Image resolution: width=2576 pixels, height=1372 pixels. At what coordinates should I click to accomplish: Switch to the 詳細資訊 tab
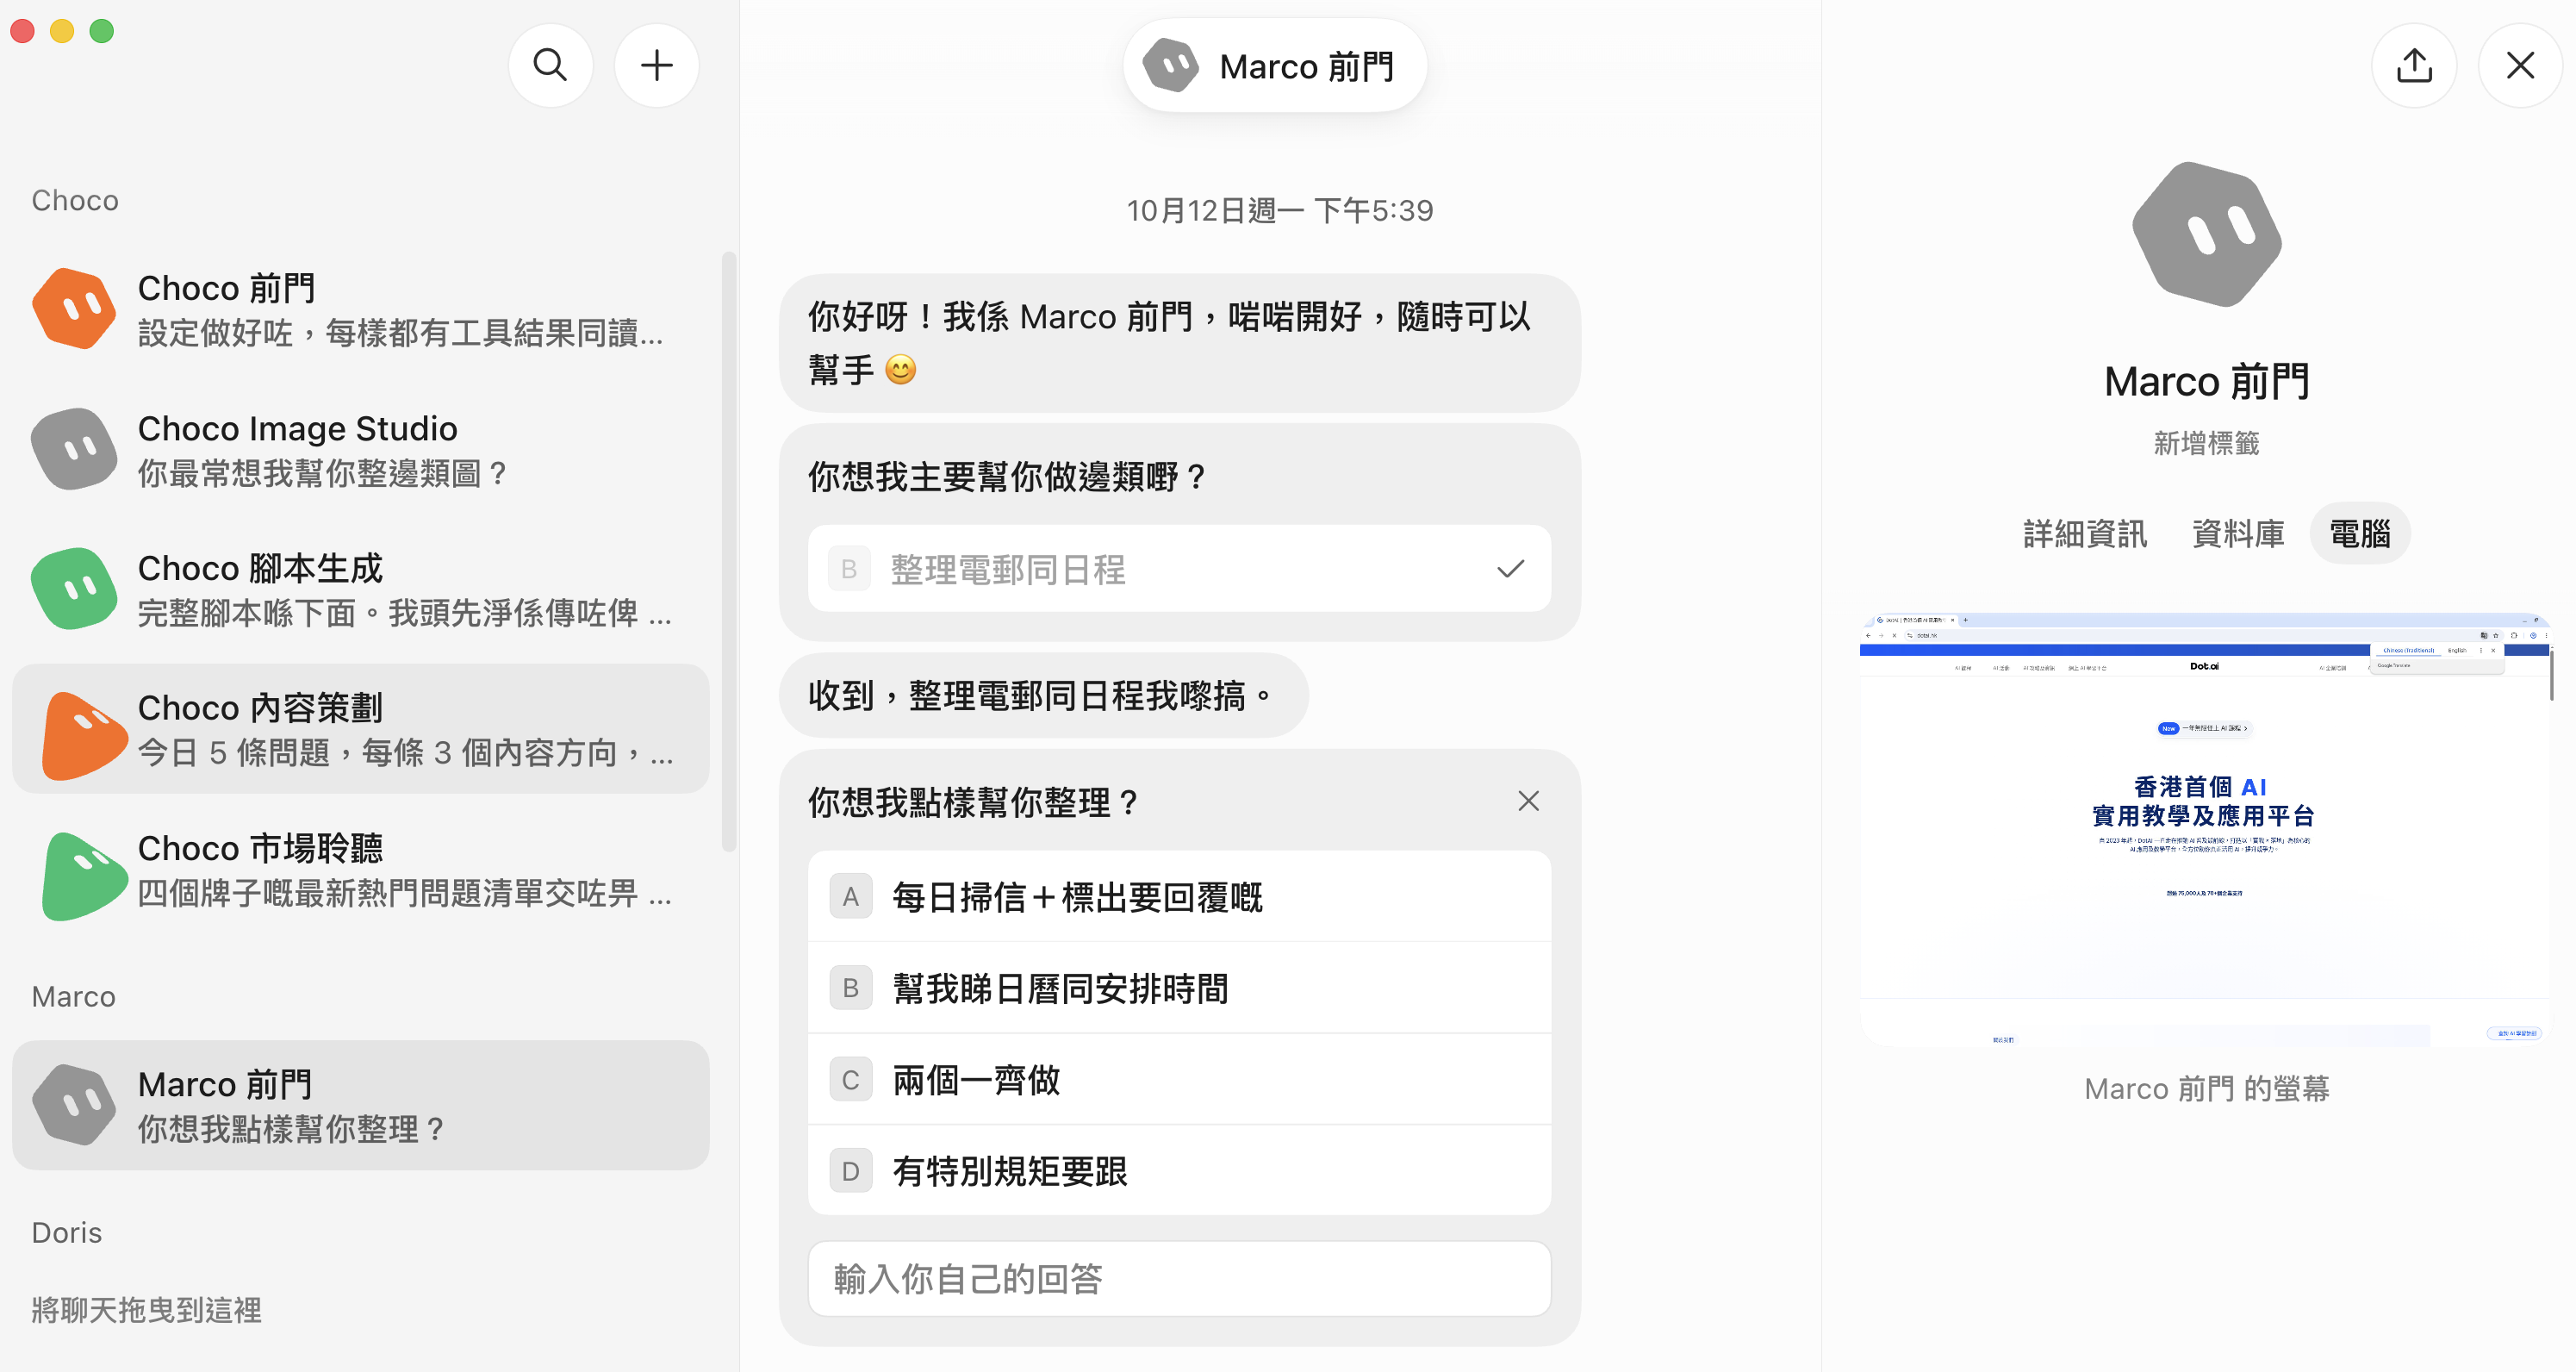(x=2085, y=533)
